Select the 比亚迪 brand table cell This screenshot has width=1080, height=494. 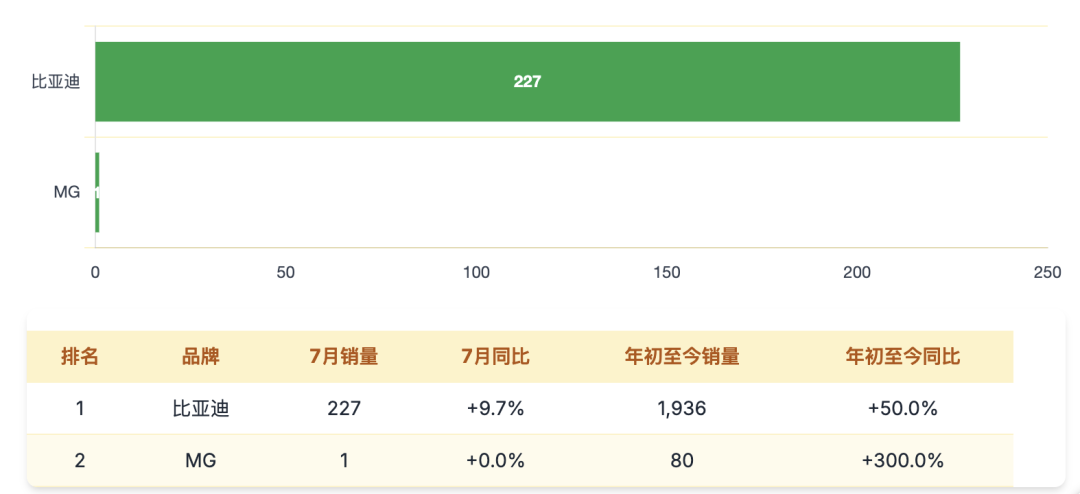200,409
